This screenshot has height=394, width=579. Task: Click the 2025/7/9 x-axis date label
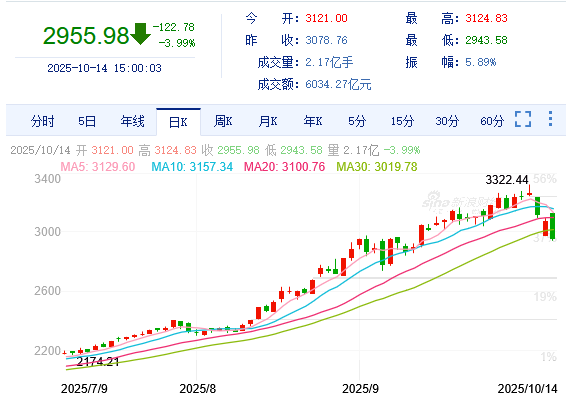pyautogui.click(x=84, y=388)
